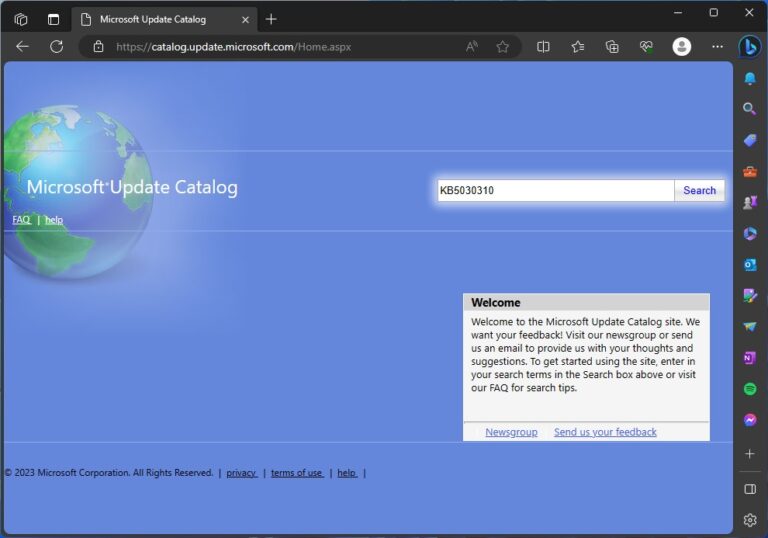Screen dimensions: 768x538
Task: Add this page to favorites star
Action: (503, 47)
